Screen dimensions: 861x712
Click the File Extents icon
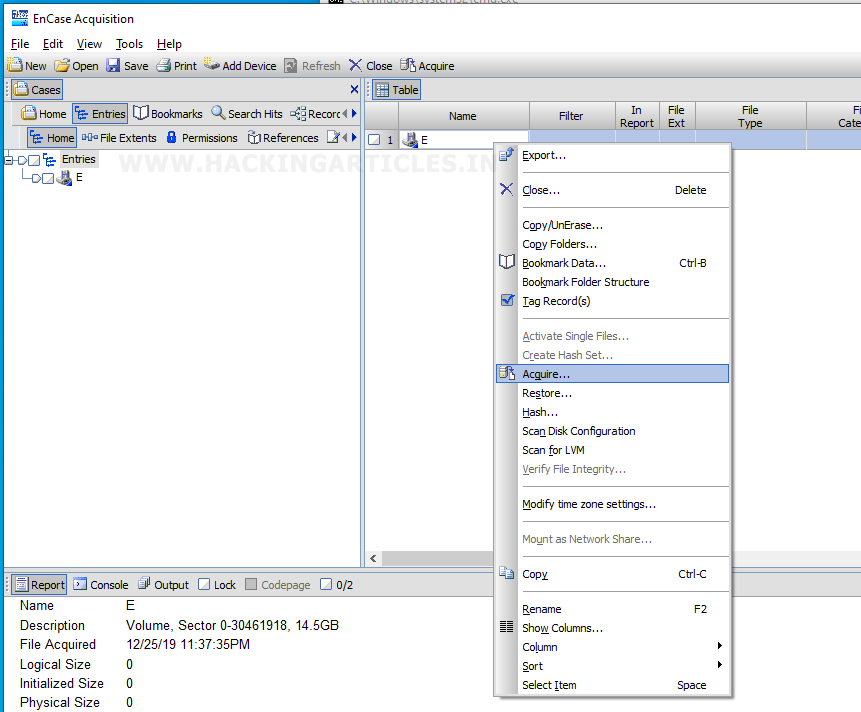(x=90, y=137)
